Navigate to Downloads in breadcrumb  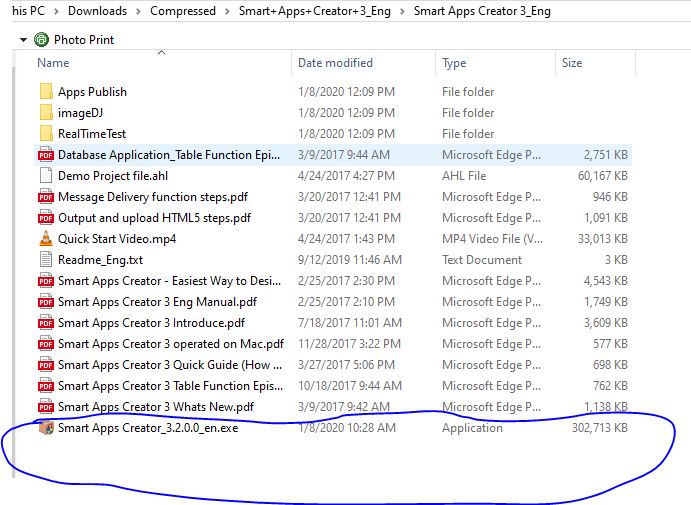pyautogui.click(x=97, y=11)
